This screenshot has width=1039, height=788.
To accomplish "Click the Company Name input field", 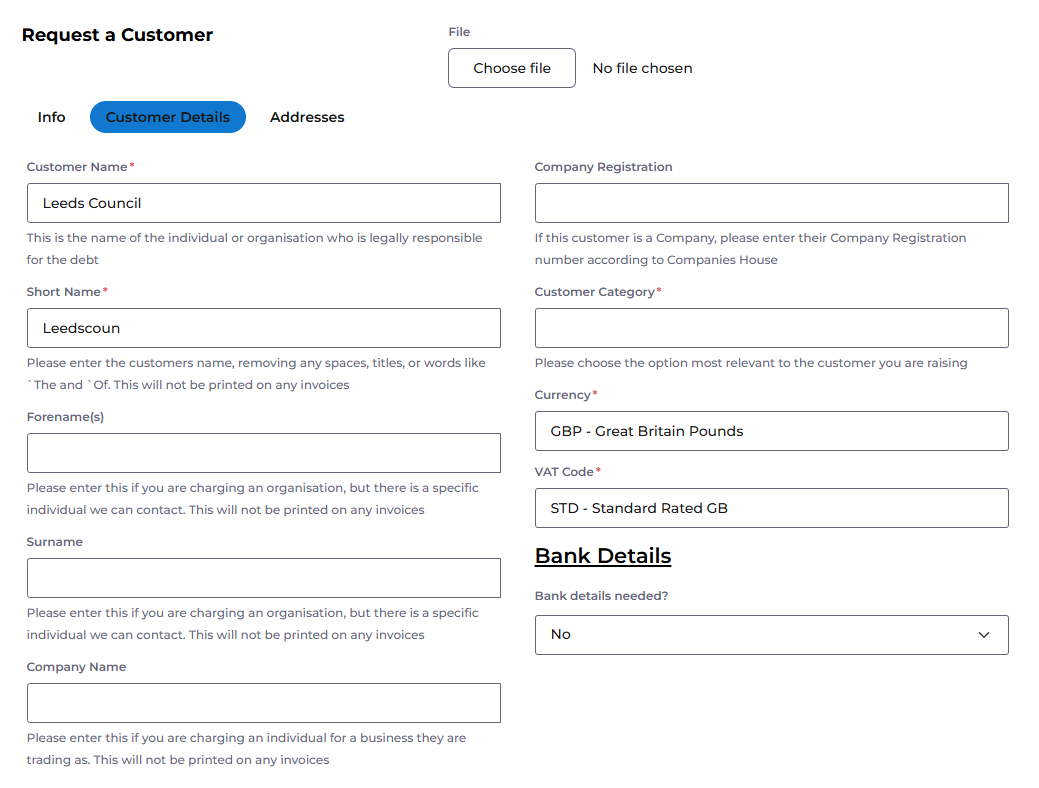I will tap(264, 703).
